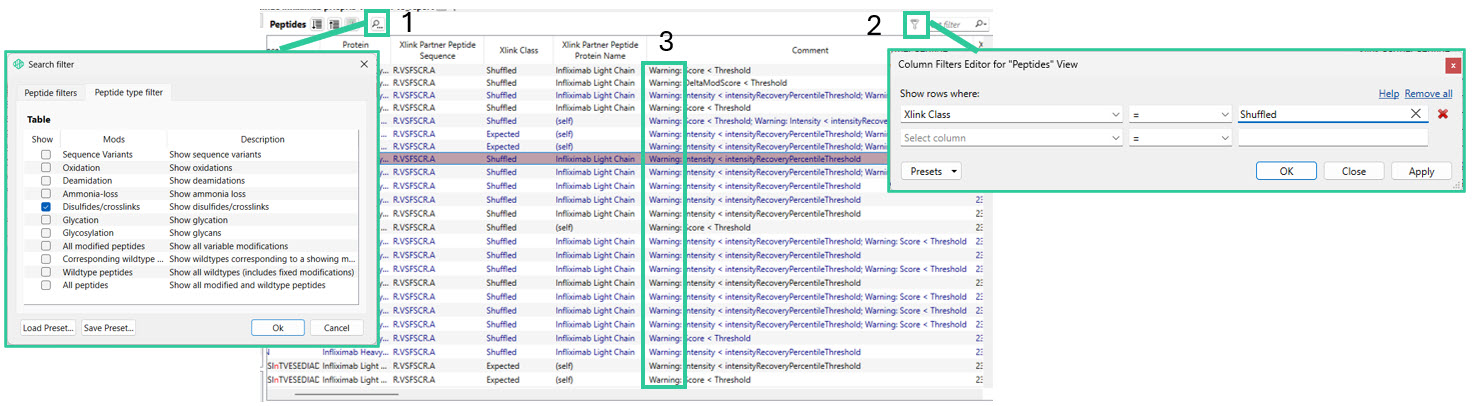Open the peptide search filter icon

click(376, 23)
